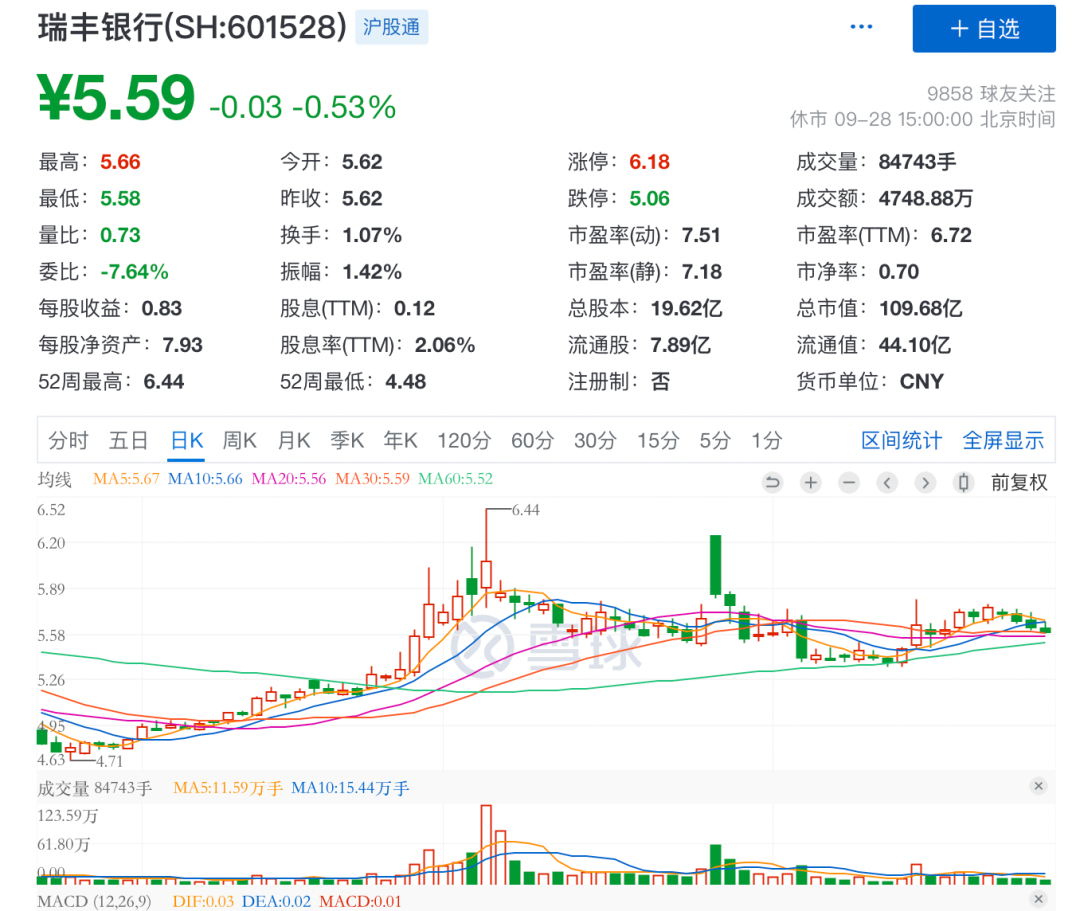Viewport: 1080px width, 911px height.
Task: Click the 沪股通 tag
Action: coord(391,27)
